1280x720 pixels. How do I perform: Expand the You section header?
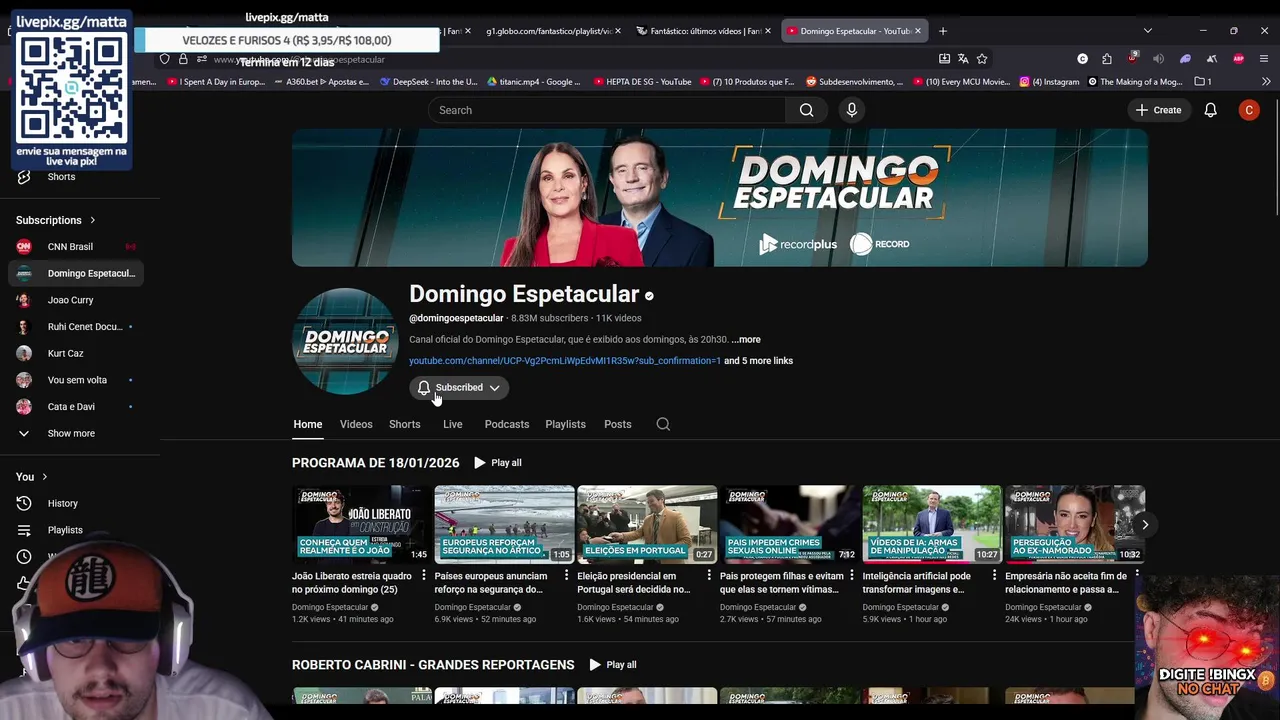32,477
